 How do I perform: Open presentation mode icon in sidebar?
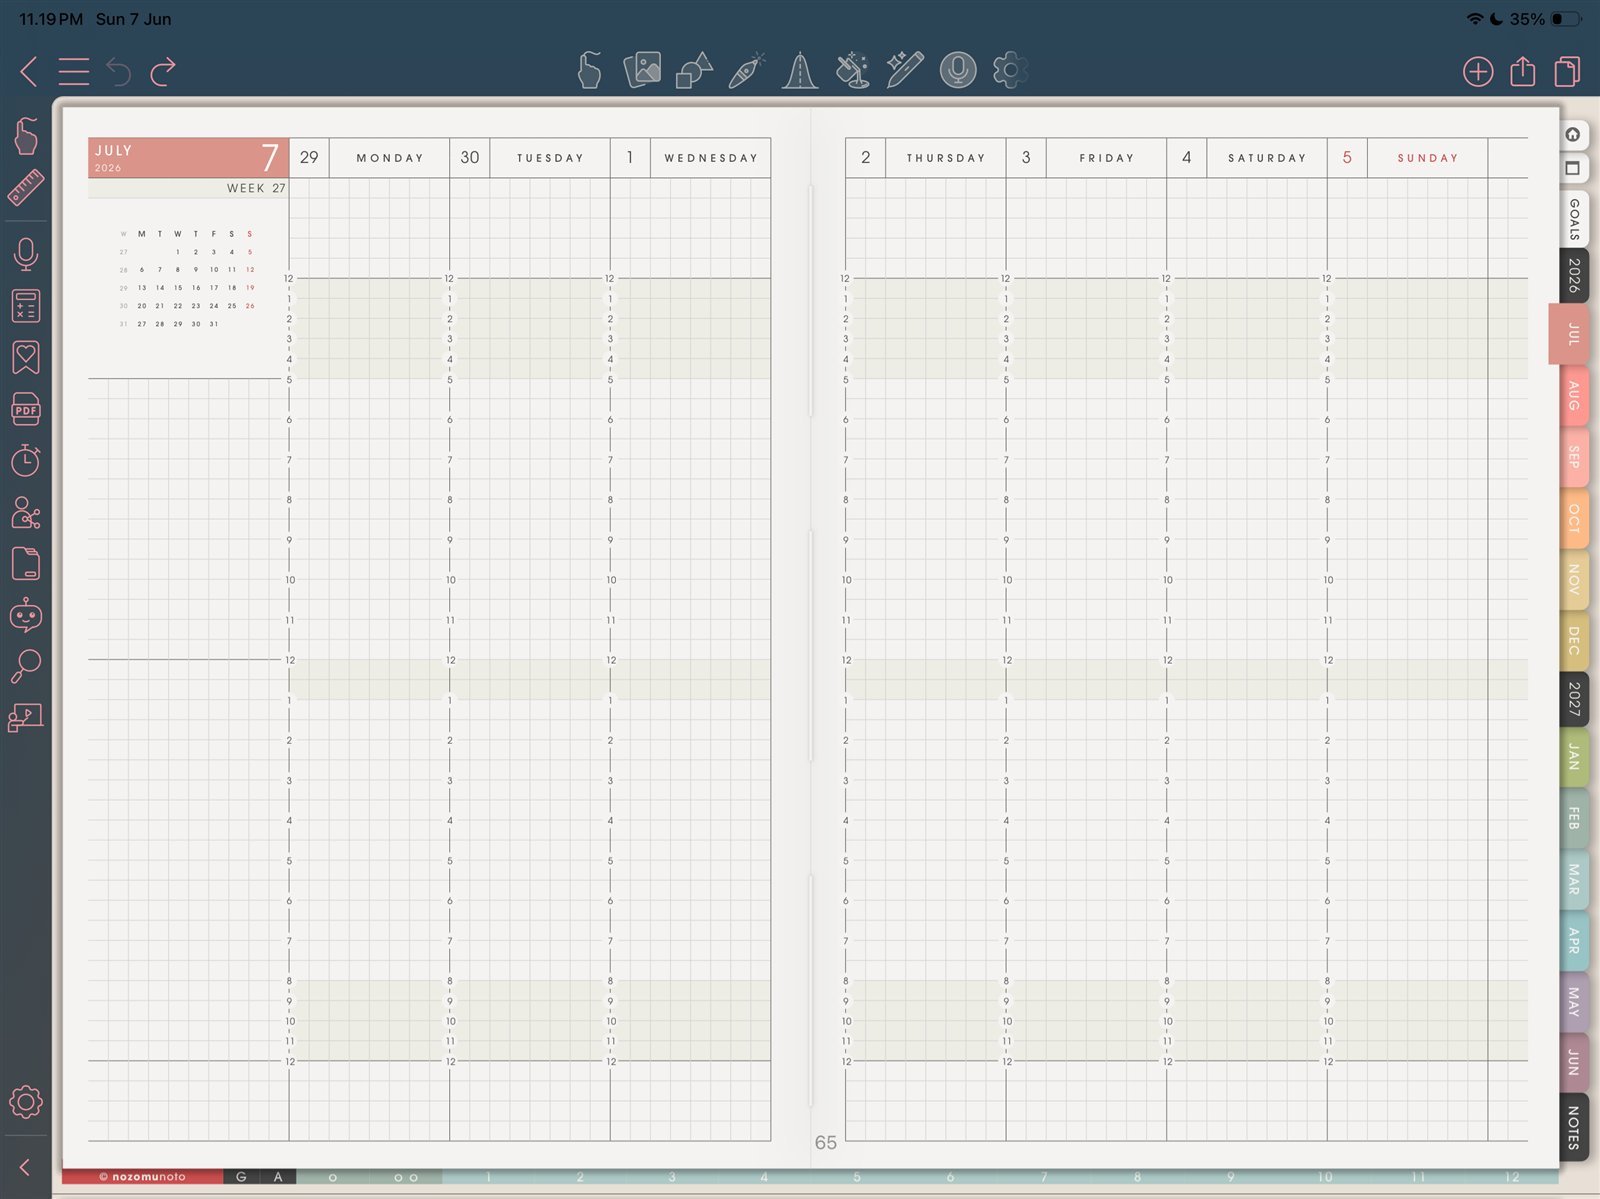tap(26, 717)
